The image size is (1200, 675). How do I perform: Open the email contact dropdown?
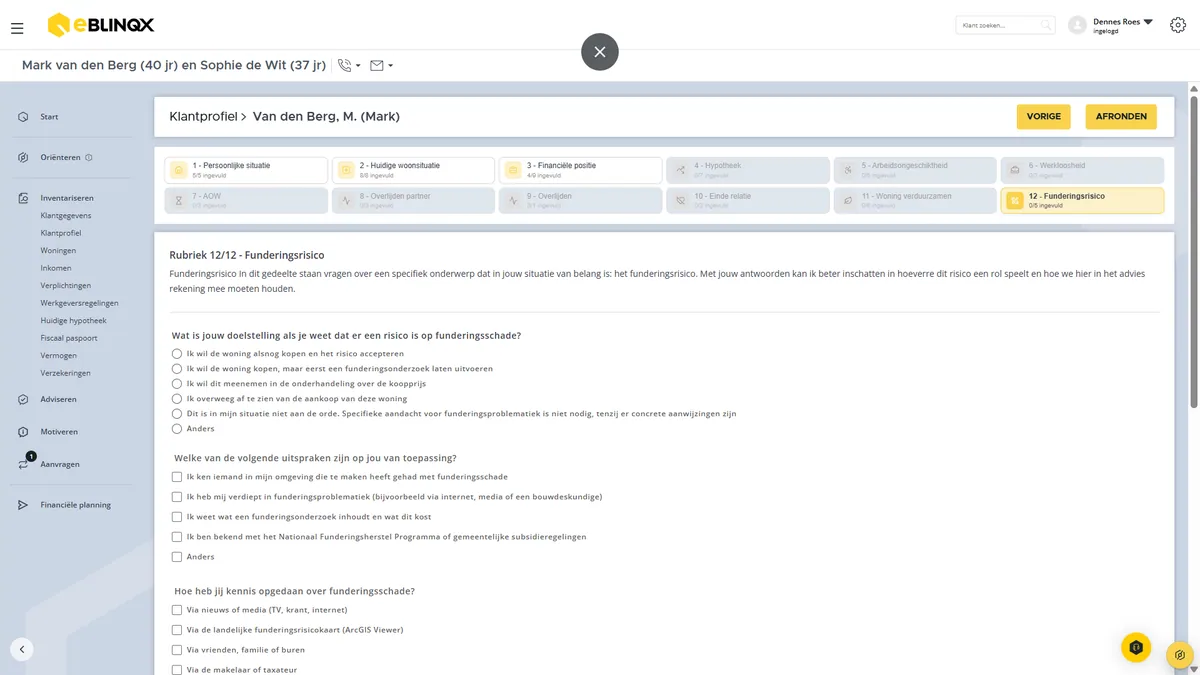click(x=381, y=66)
